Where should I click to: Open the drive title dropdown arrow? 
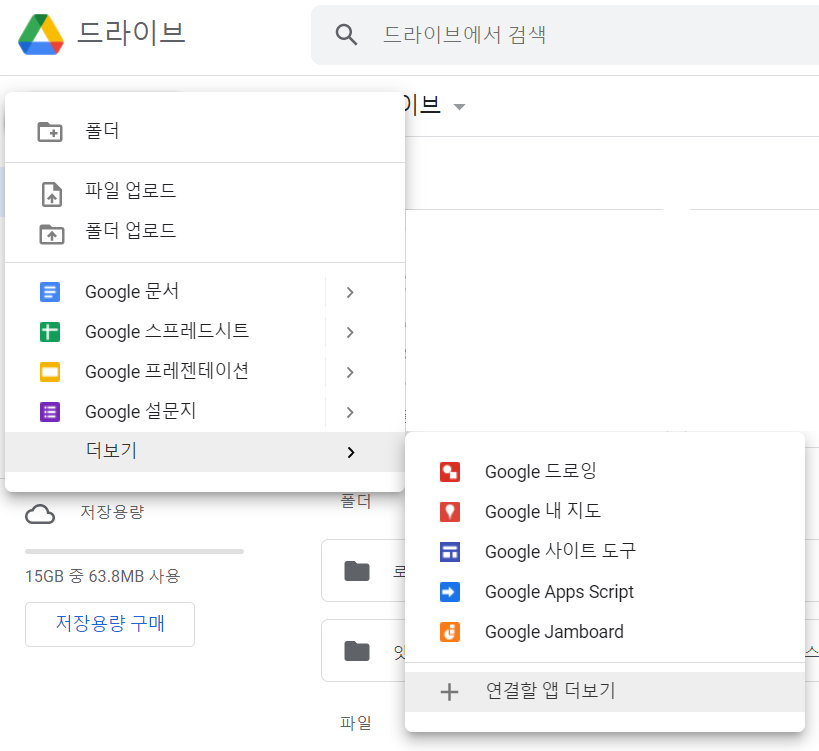[x=459, y=107]
